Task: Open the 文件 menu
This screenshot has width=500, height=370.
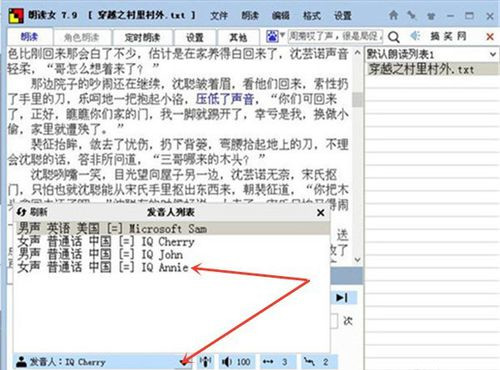Action: click(x=219, y=15)
